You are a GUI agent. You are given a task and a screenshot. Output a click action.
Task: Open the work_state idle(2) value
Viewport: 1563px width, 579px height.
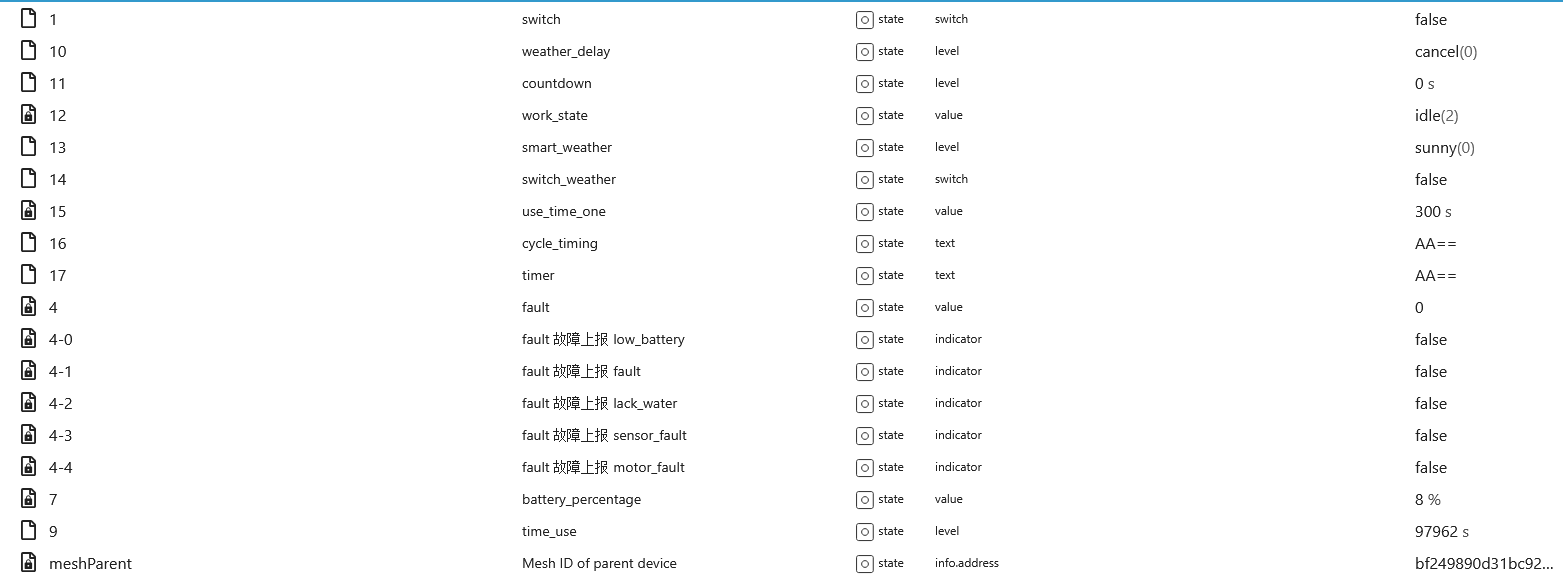(1436, 115)
